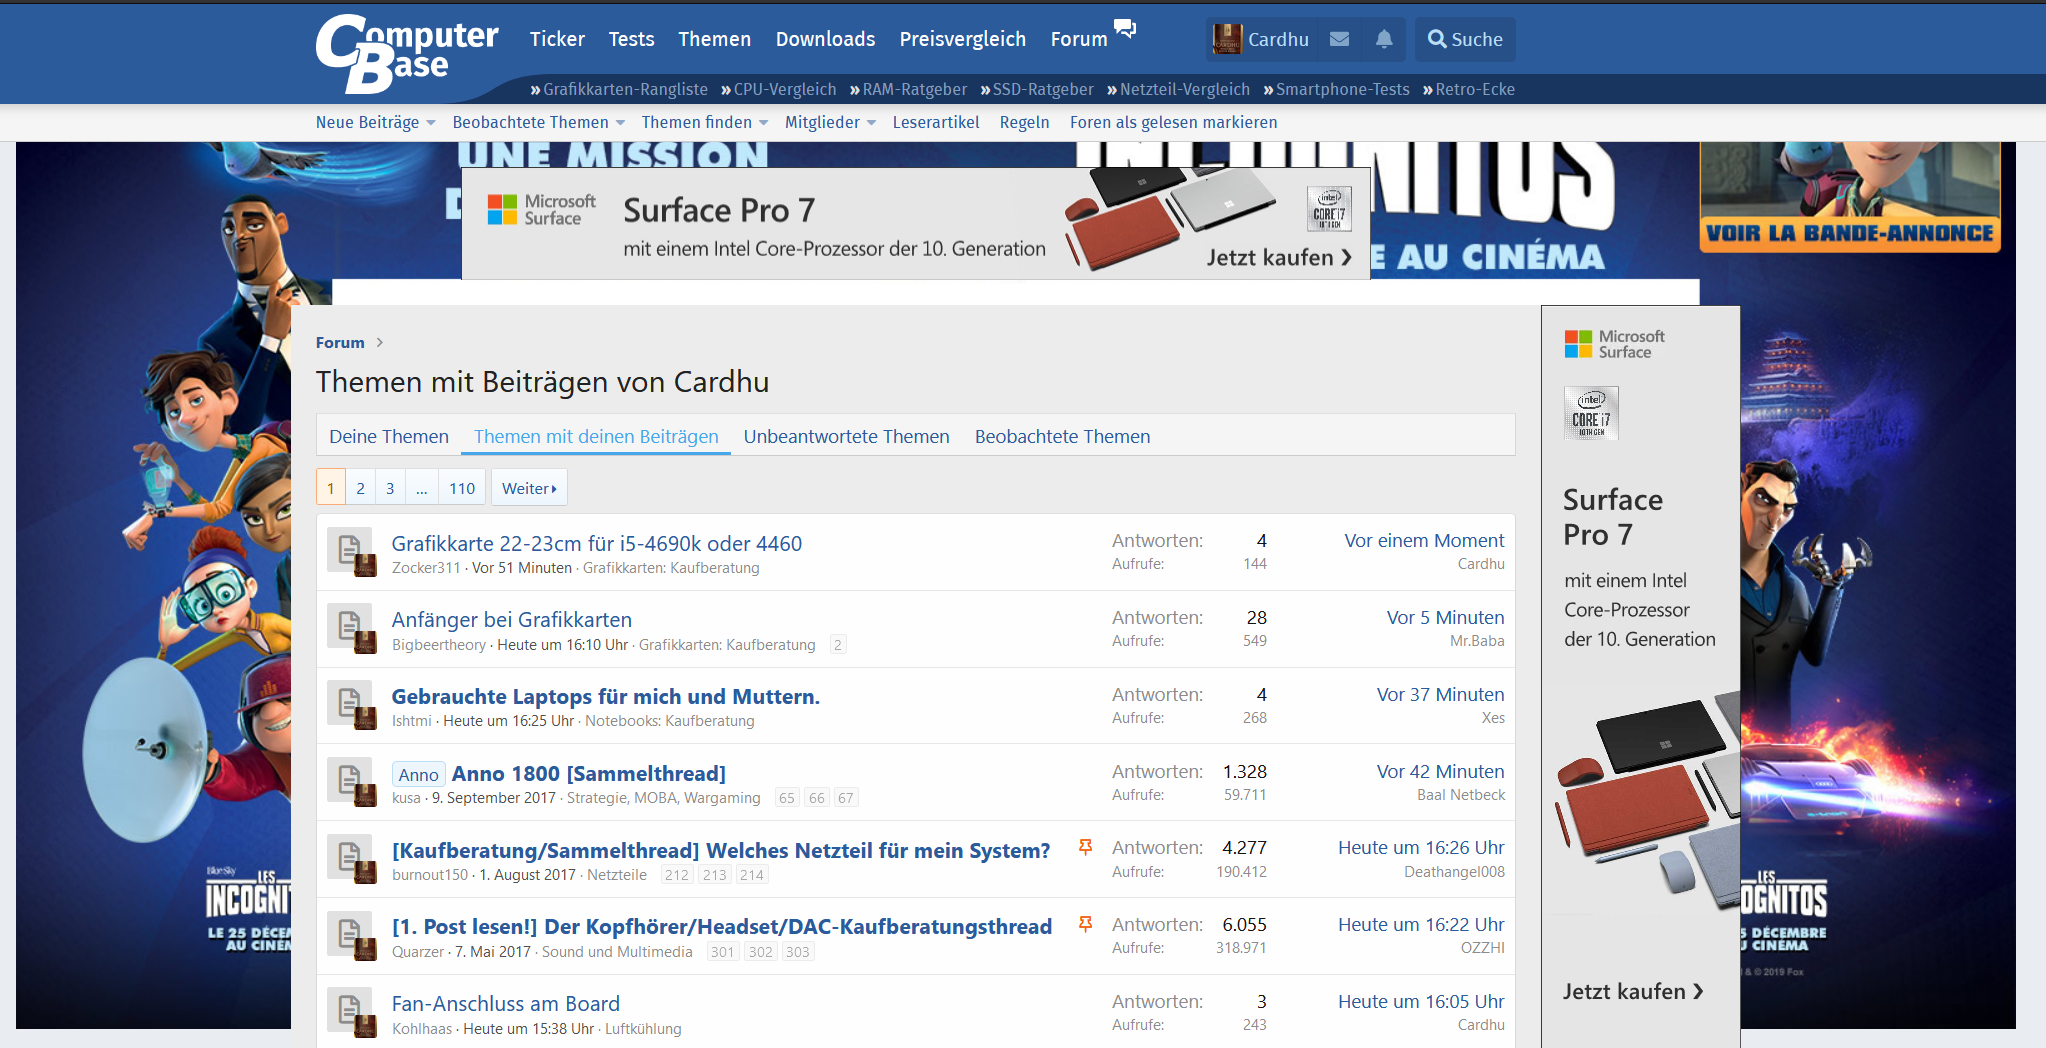Viewport: 2046px width, 1048px height.
Task: Open the Themen menu
Action: (x=714, y=39)
